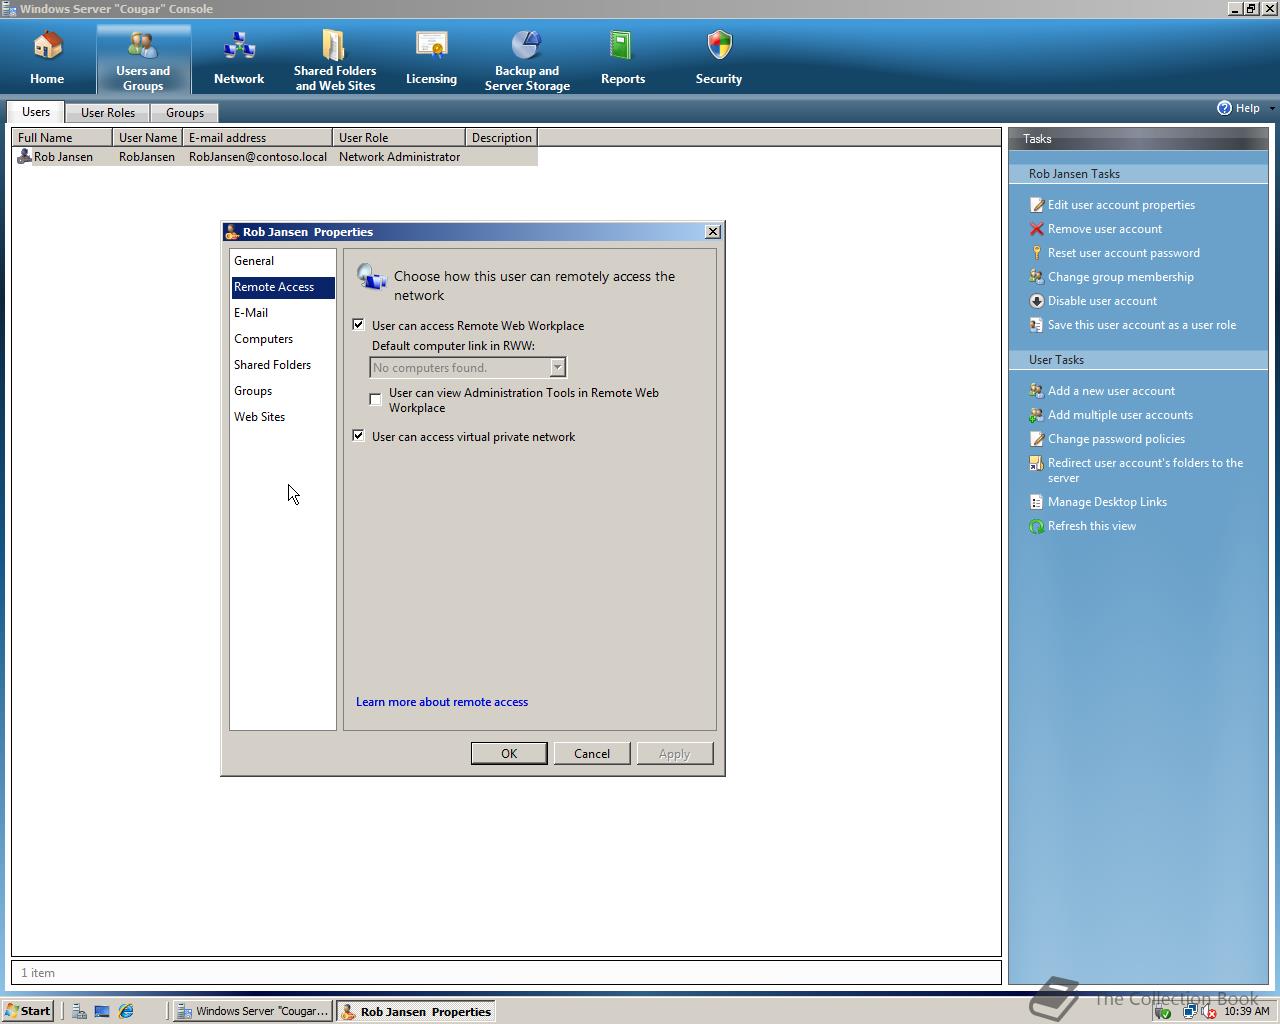Switch to Windows Server Cougar taskbar button
The width and height of the screenshot is (1280, 1024).
pyautogui.click(x=253, y=1011)
